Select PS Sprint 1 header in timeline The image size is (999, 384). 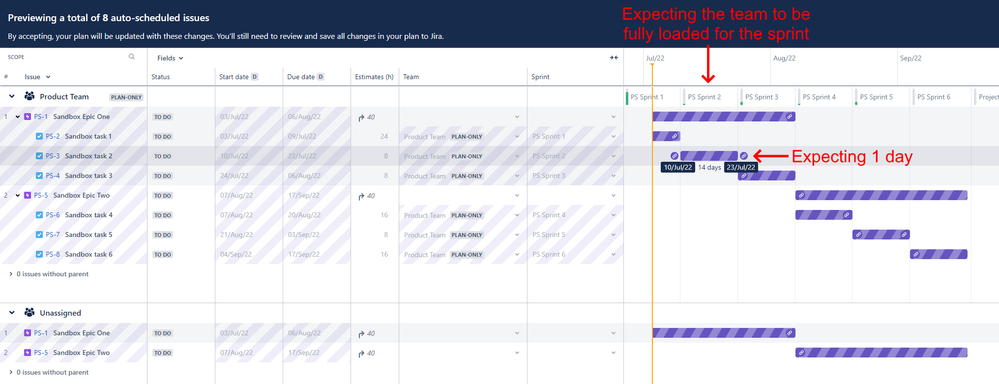pos(647,97)
